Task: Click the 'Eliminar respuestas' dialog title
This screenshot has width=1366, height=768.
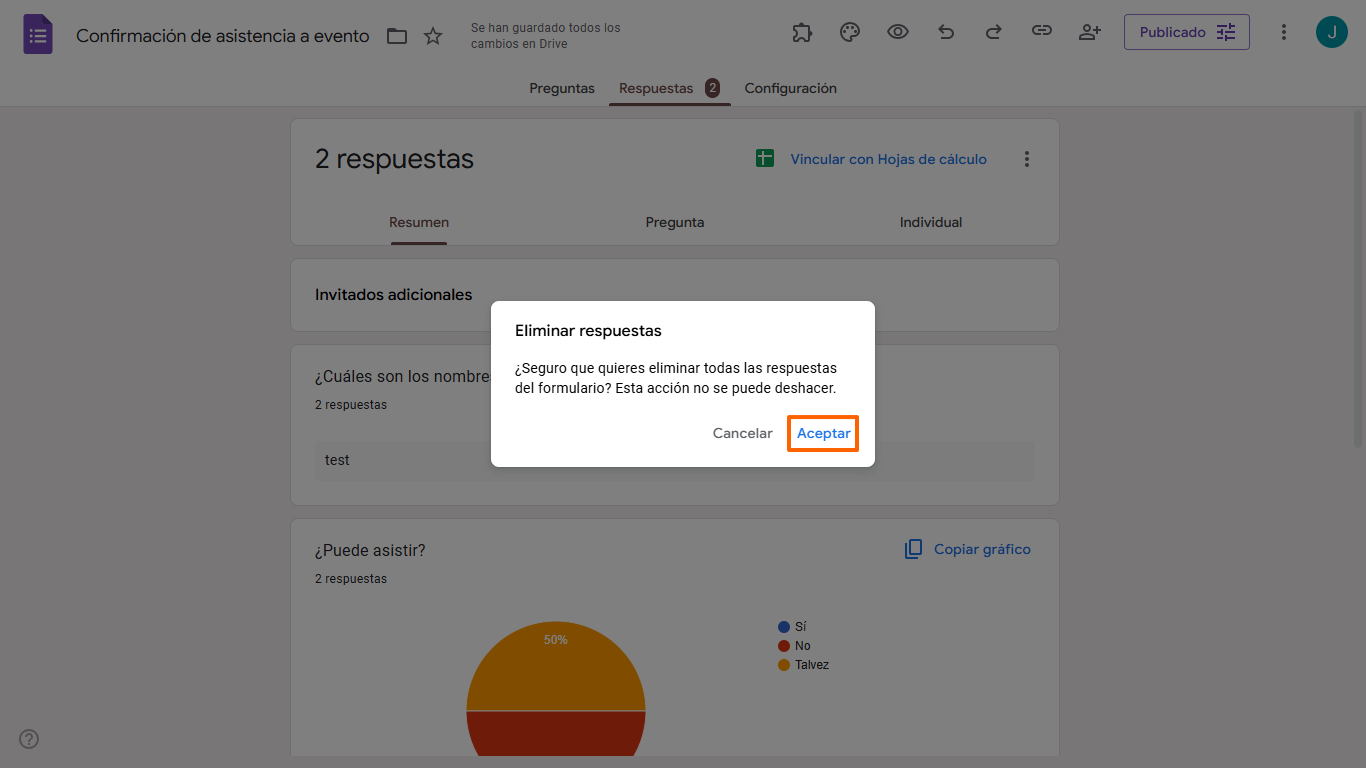Action: [588, 330]
